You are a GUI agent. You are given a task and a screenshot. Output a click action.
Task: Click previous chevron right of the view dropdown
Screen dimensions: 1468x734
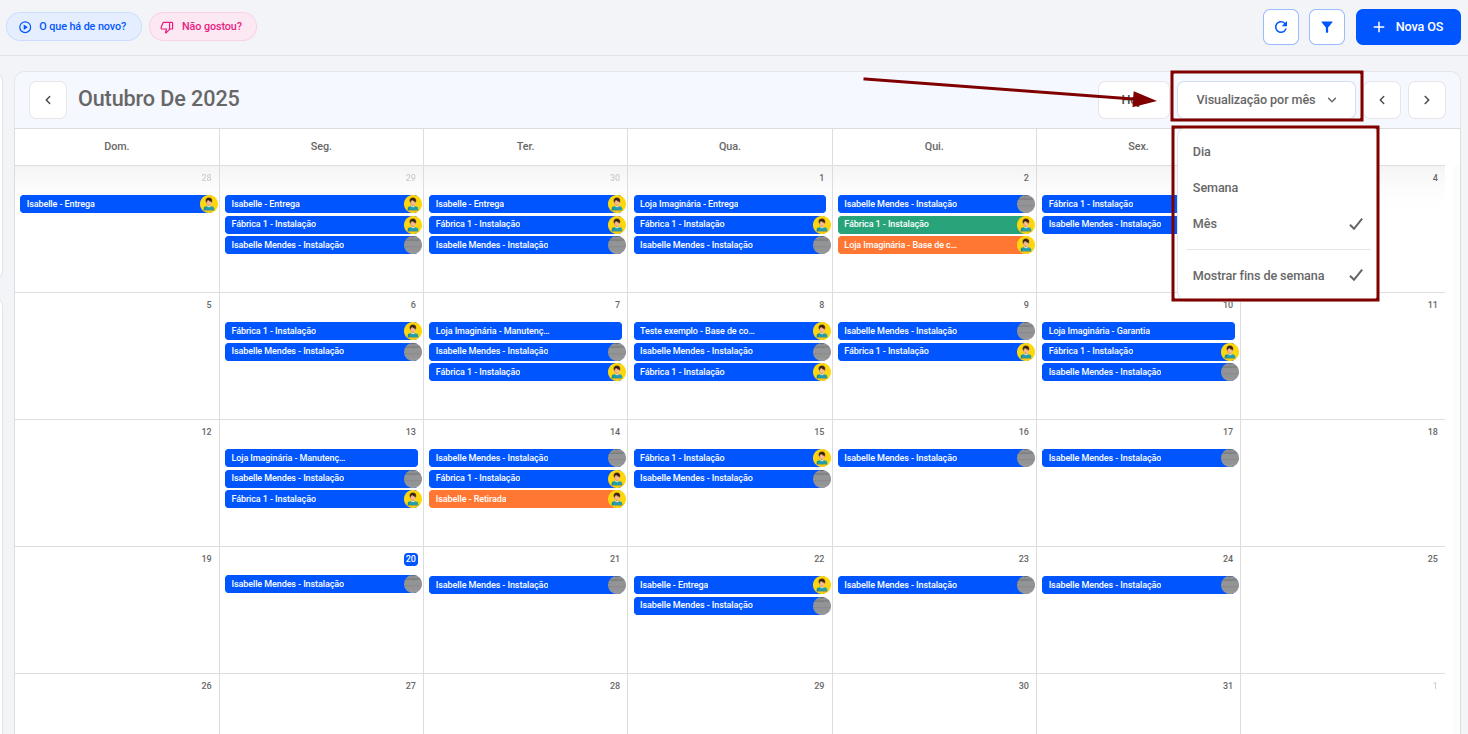tap(1382, 100)
